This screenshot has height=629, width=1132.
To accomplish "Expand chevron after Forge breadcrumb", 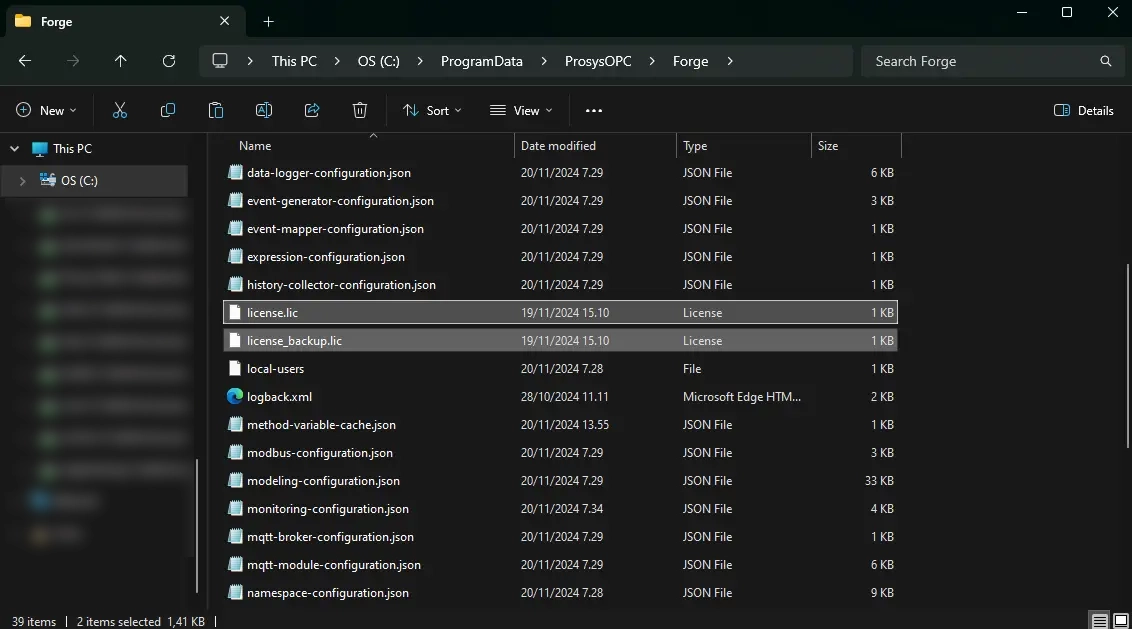I will 730,61.
